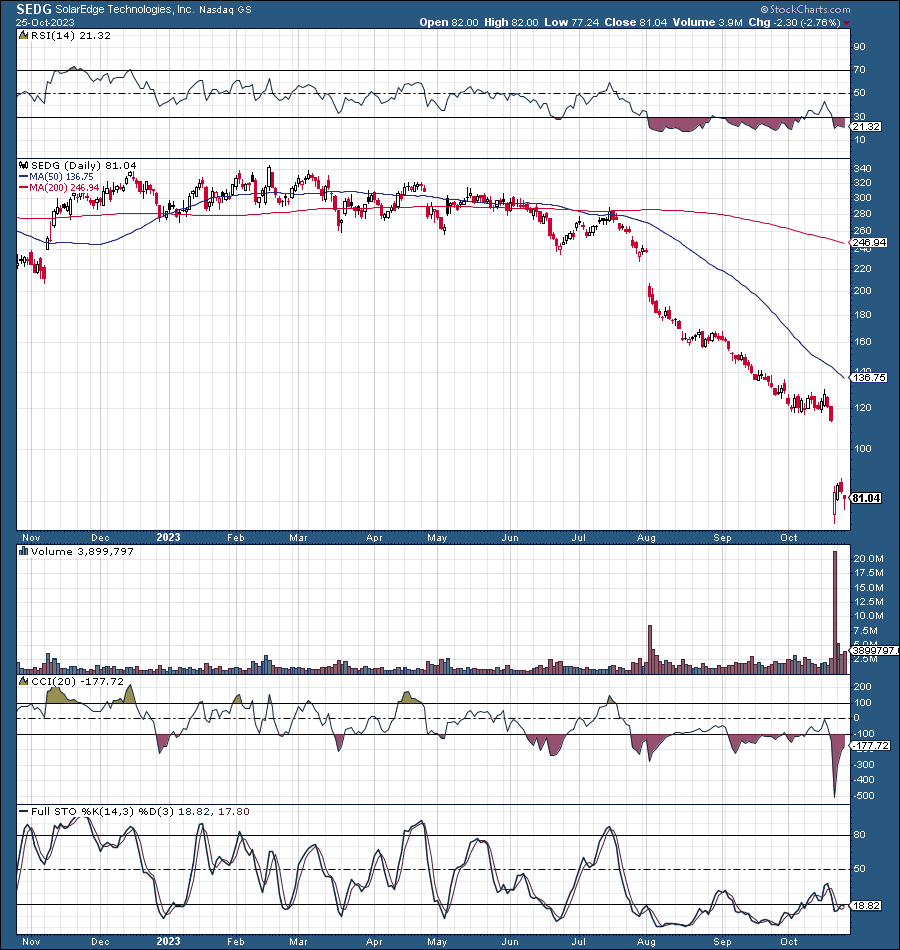The image size is (900, 950).
Task: Select the line icon next to Full STO
Action: 21,811
